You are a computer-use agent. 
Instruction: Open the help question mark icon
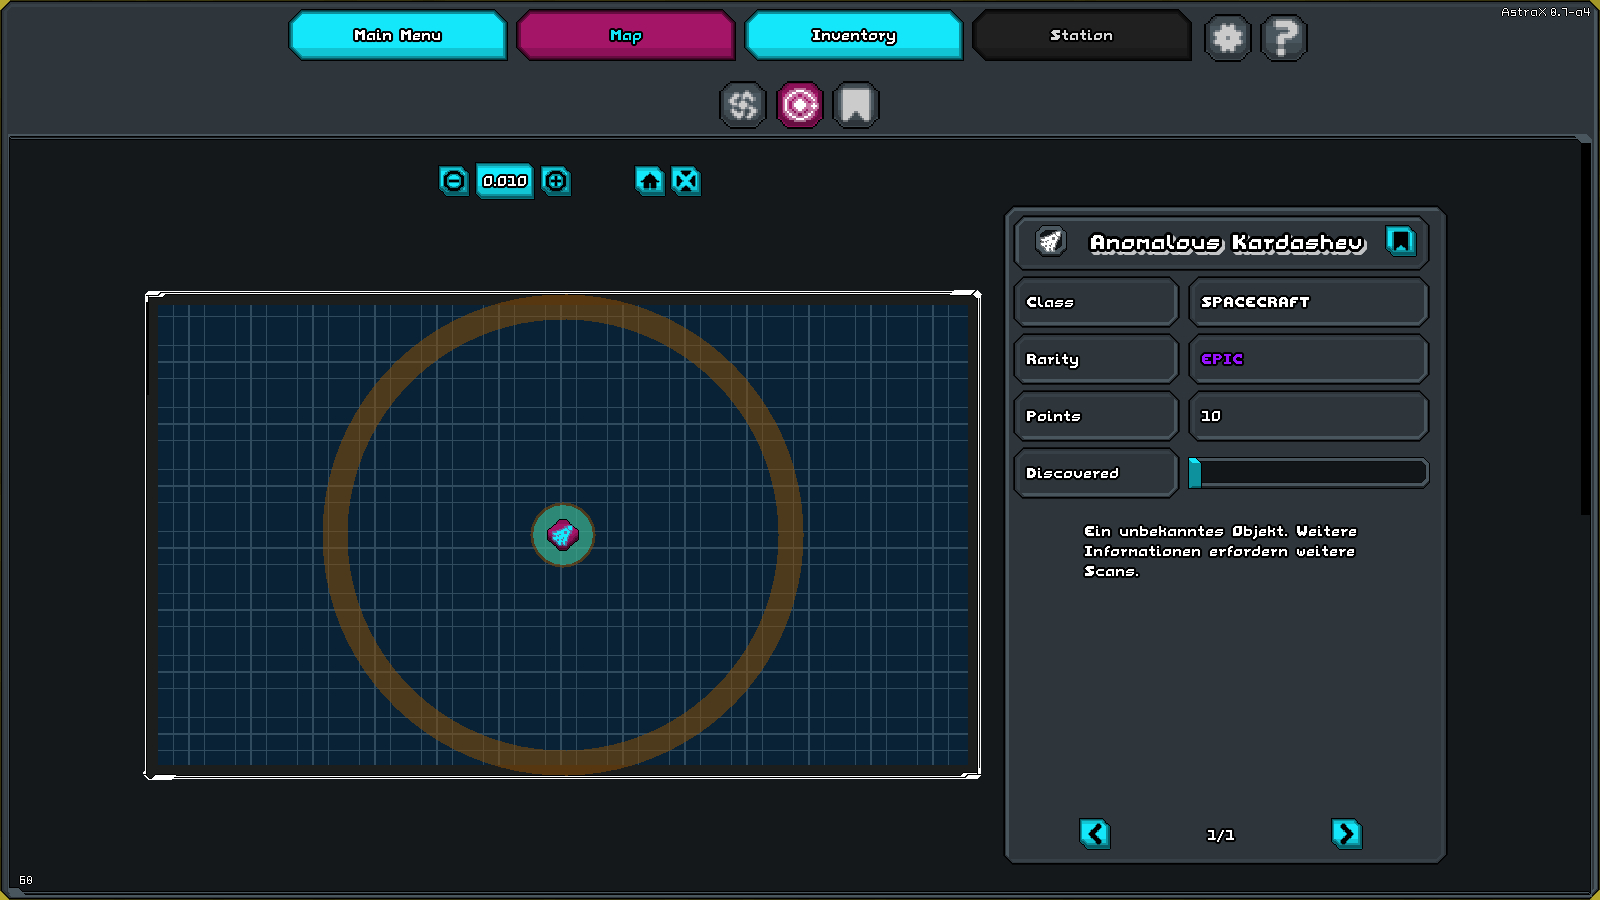coord(1284,38)
